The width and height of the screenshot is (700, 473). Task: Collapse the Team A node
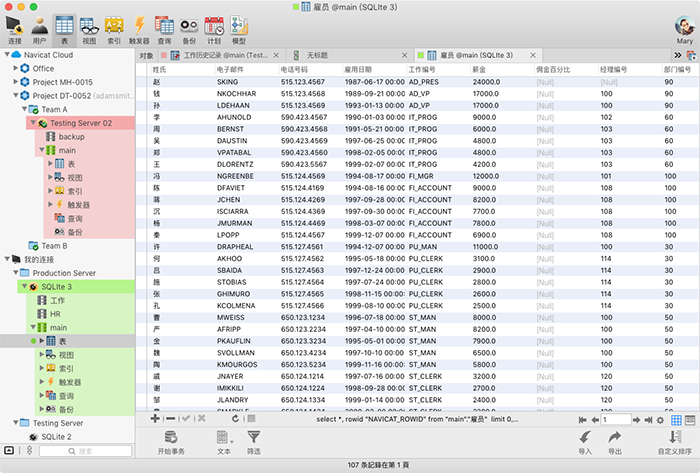pyautogui.click(x=24, y=109)
